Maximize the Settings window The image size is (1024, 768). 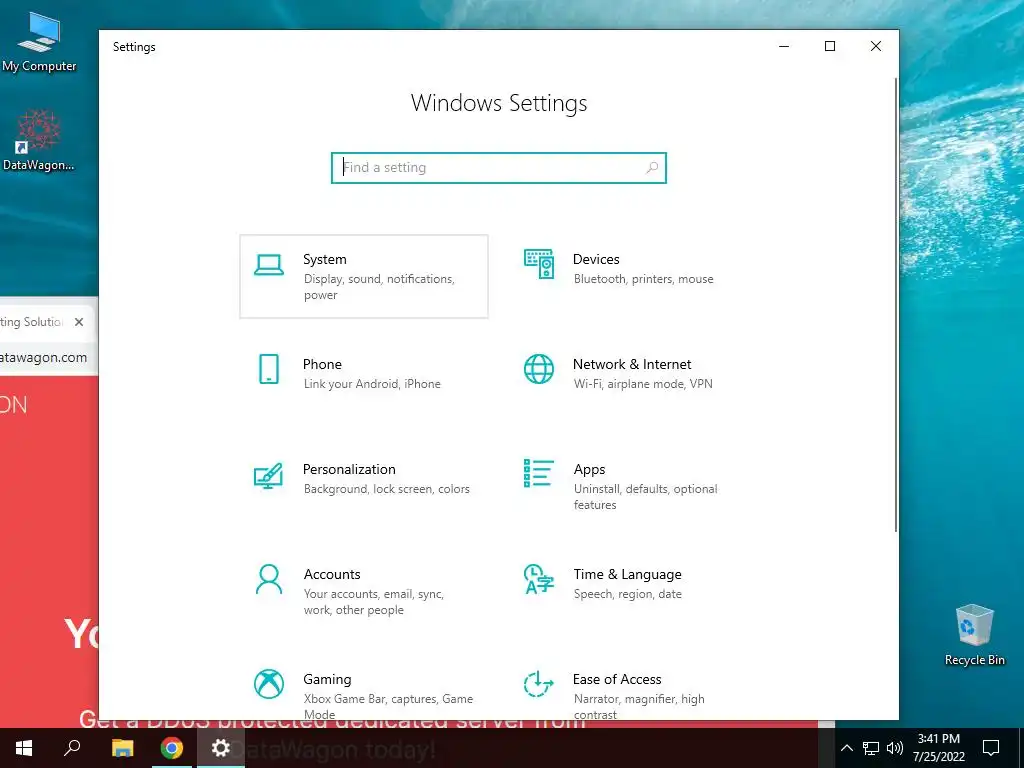tap(829, 46)
